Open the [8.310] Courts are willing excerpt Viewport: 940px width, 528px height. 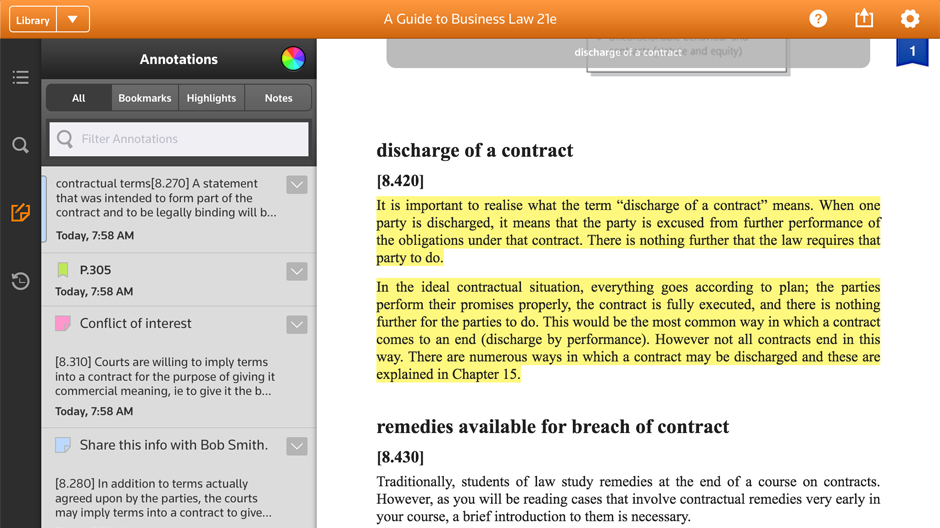(x=165, y=376)
